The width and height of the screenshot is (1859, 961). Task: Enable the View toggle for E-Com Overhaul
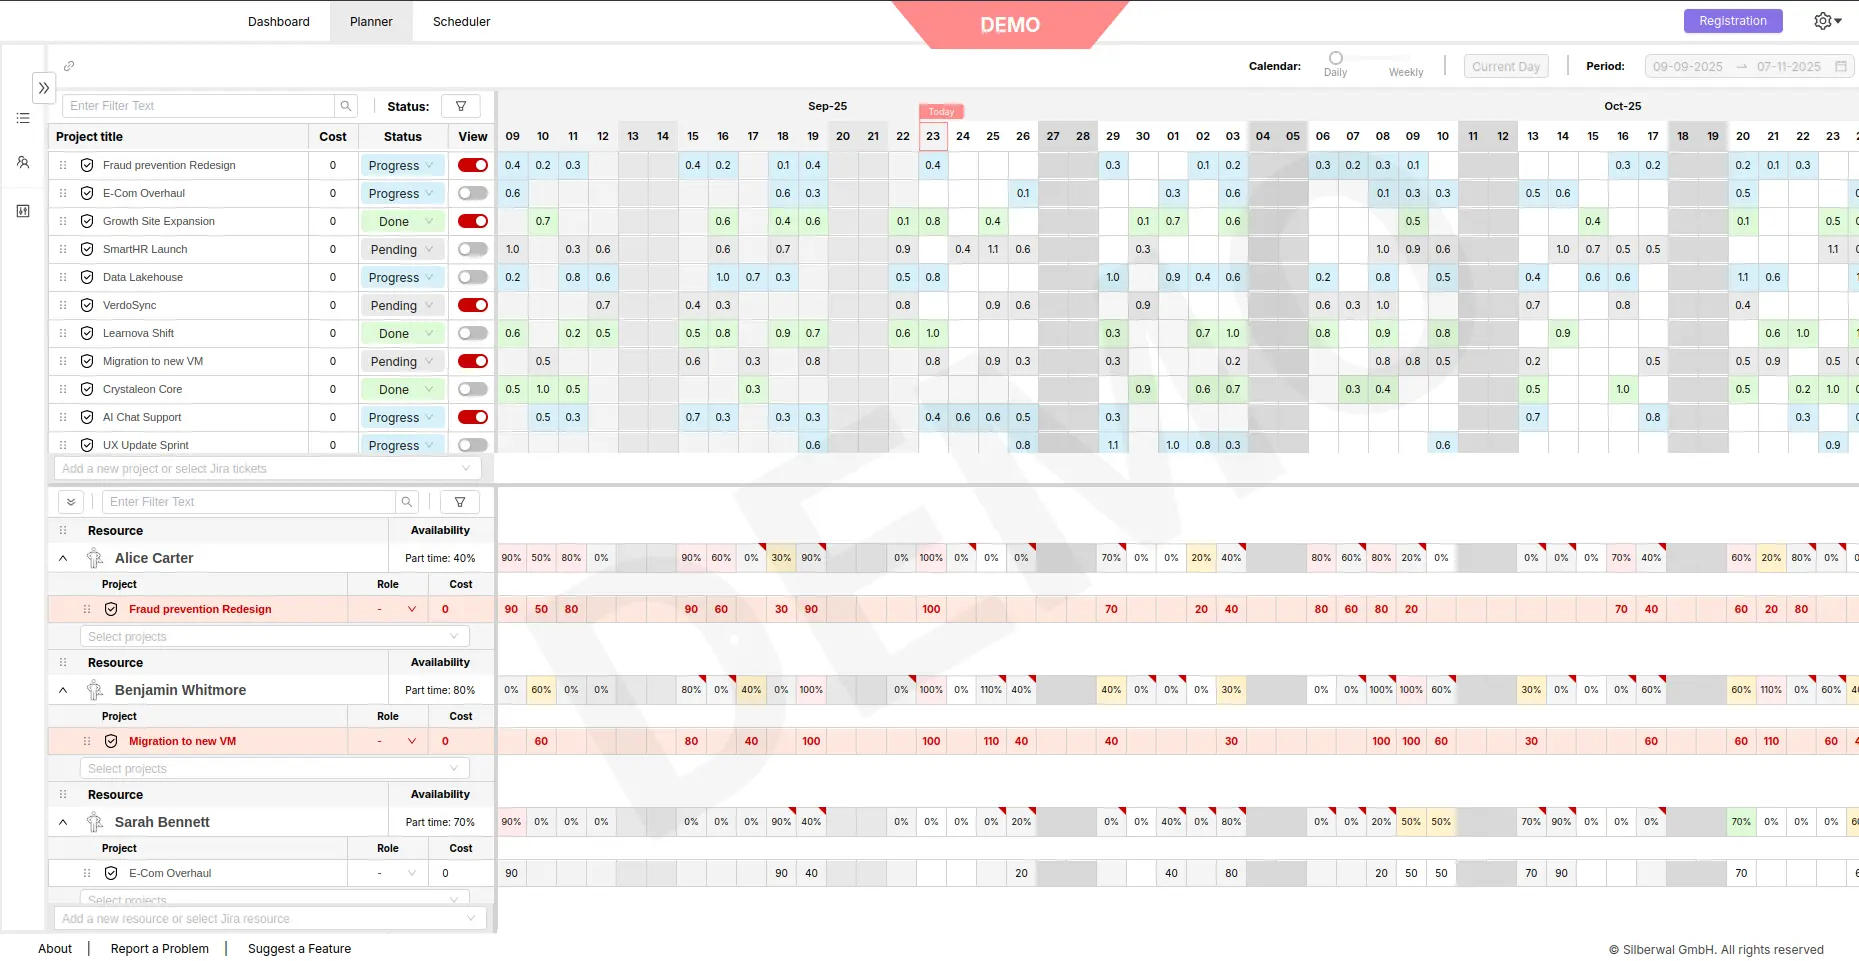point(472,193)
